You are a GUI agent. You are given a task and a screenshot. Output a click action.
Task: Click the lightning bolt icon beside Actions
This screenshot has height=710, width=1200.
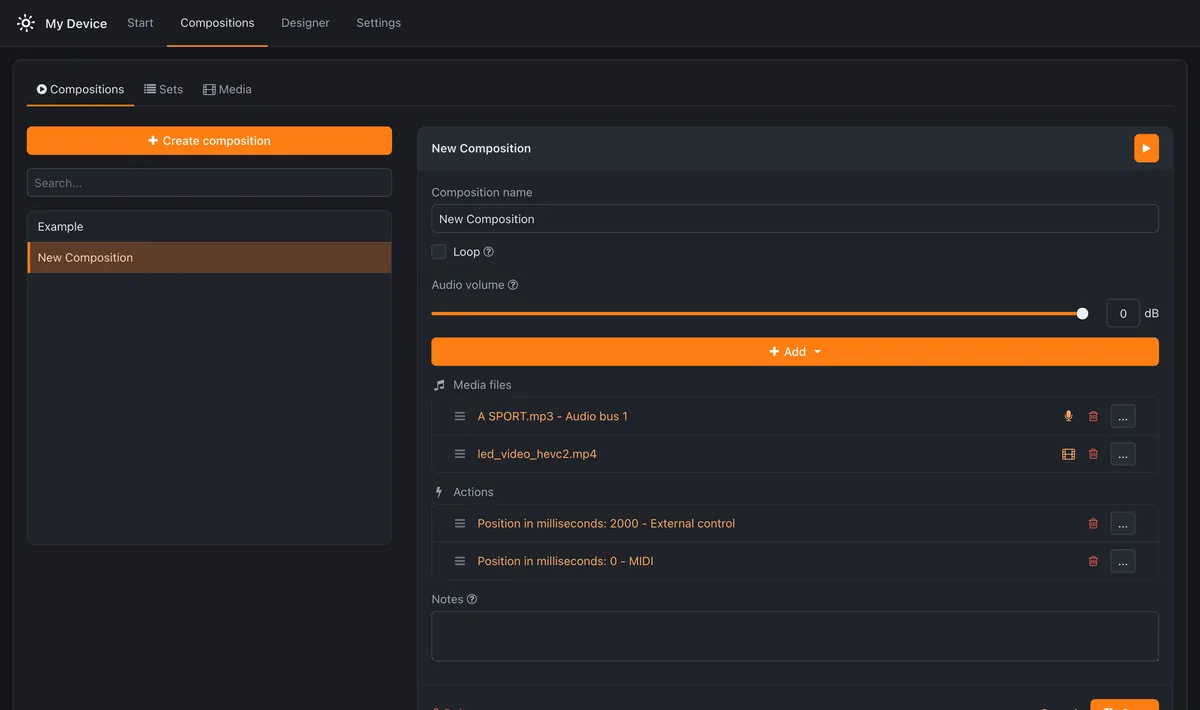[439, 492]
